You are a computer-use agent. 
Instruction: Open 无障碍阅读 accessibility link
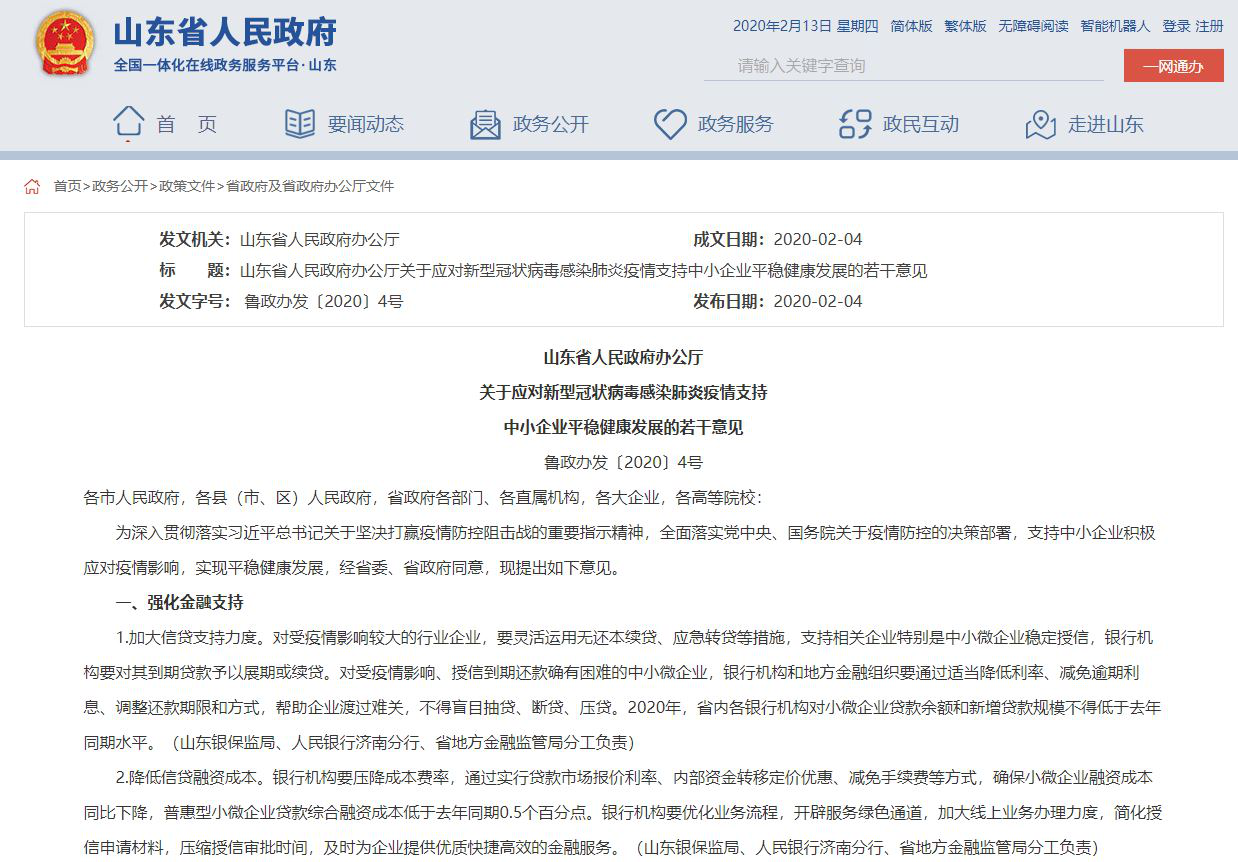(x=1033, y=26)
